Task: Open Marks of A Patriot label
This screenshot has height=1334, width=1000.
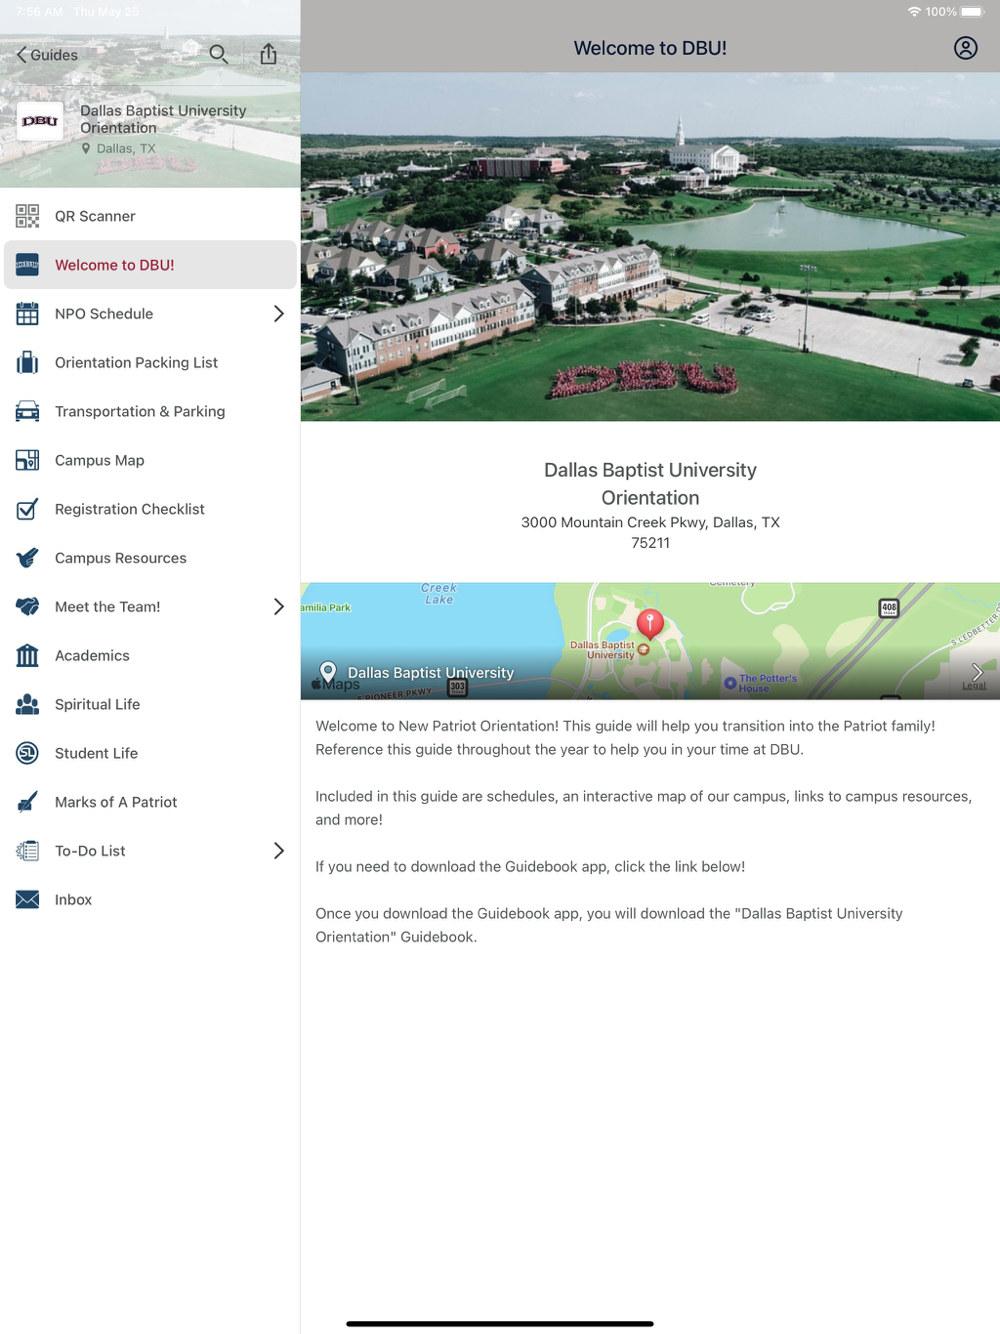Action: [x=116, y=802]
